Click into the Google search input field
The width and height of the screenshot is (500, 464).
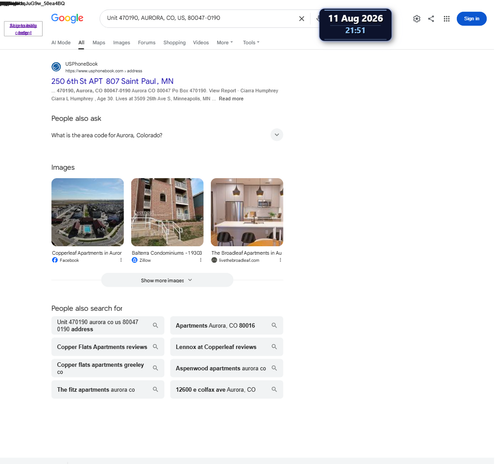(200, 18)
